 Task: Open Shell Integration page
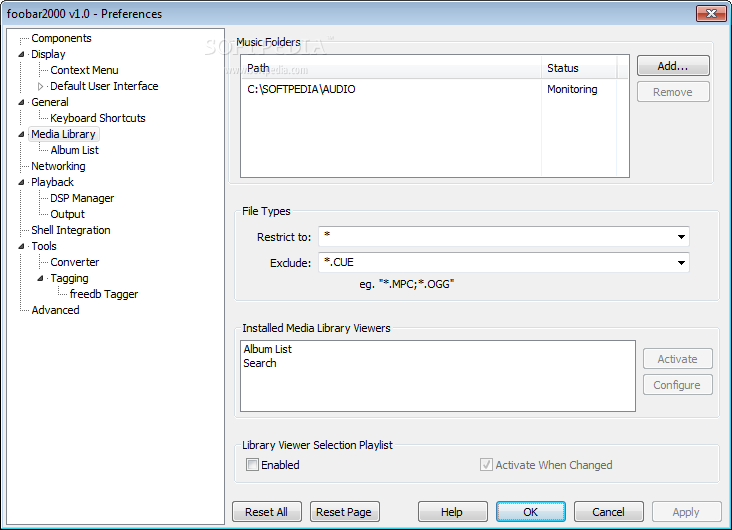tap(70, 230)
